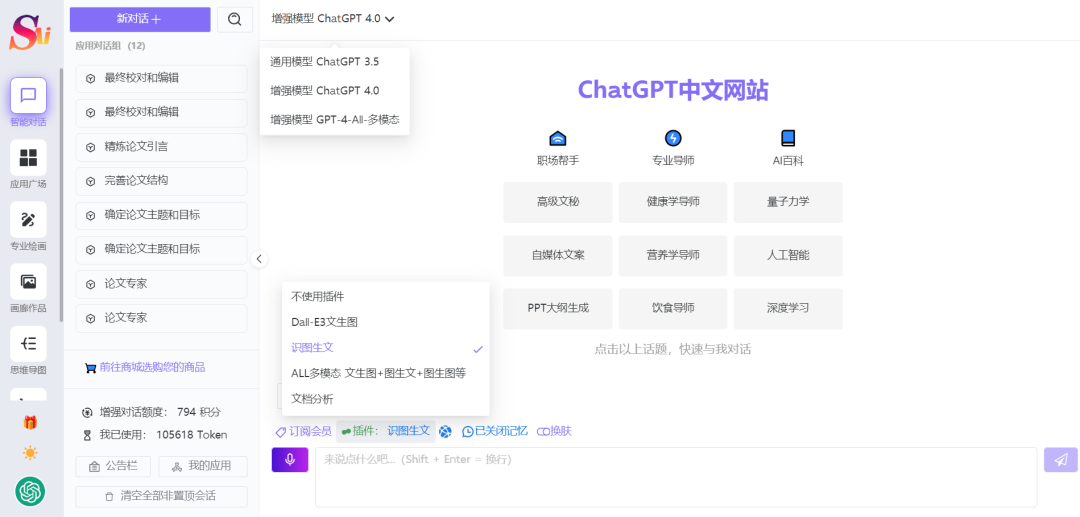This screenshot has height=517, width=1080.
Task: Open the 智能对话 chat sidebar icon
Action: point(28,96)
